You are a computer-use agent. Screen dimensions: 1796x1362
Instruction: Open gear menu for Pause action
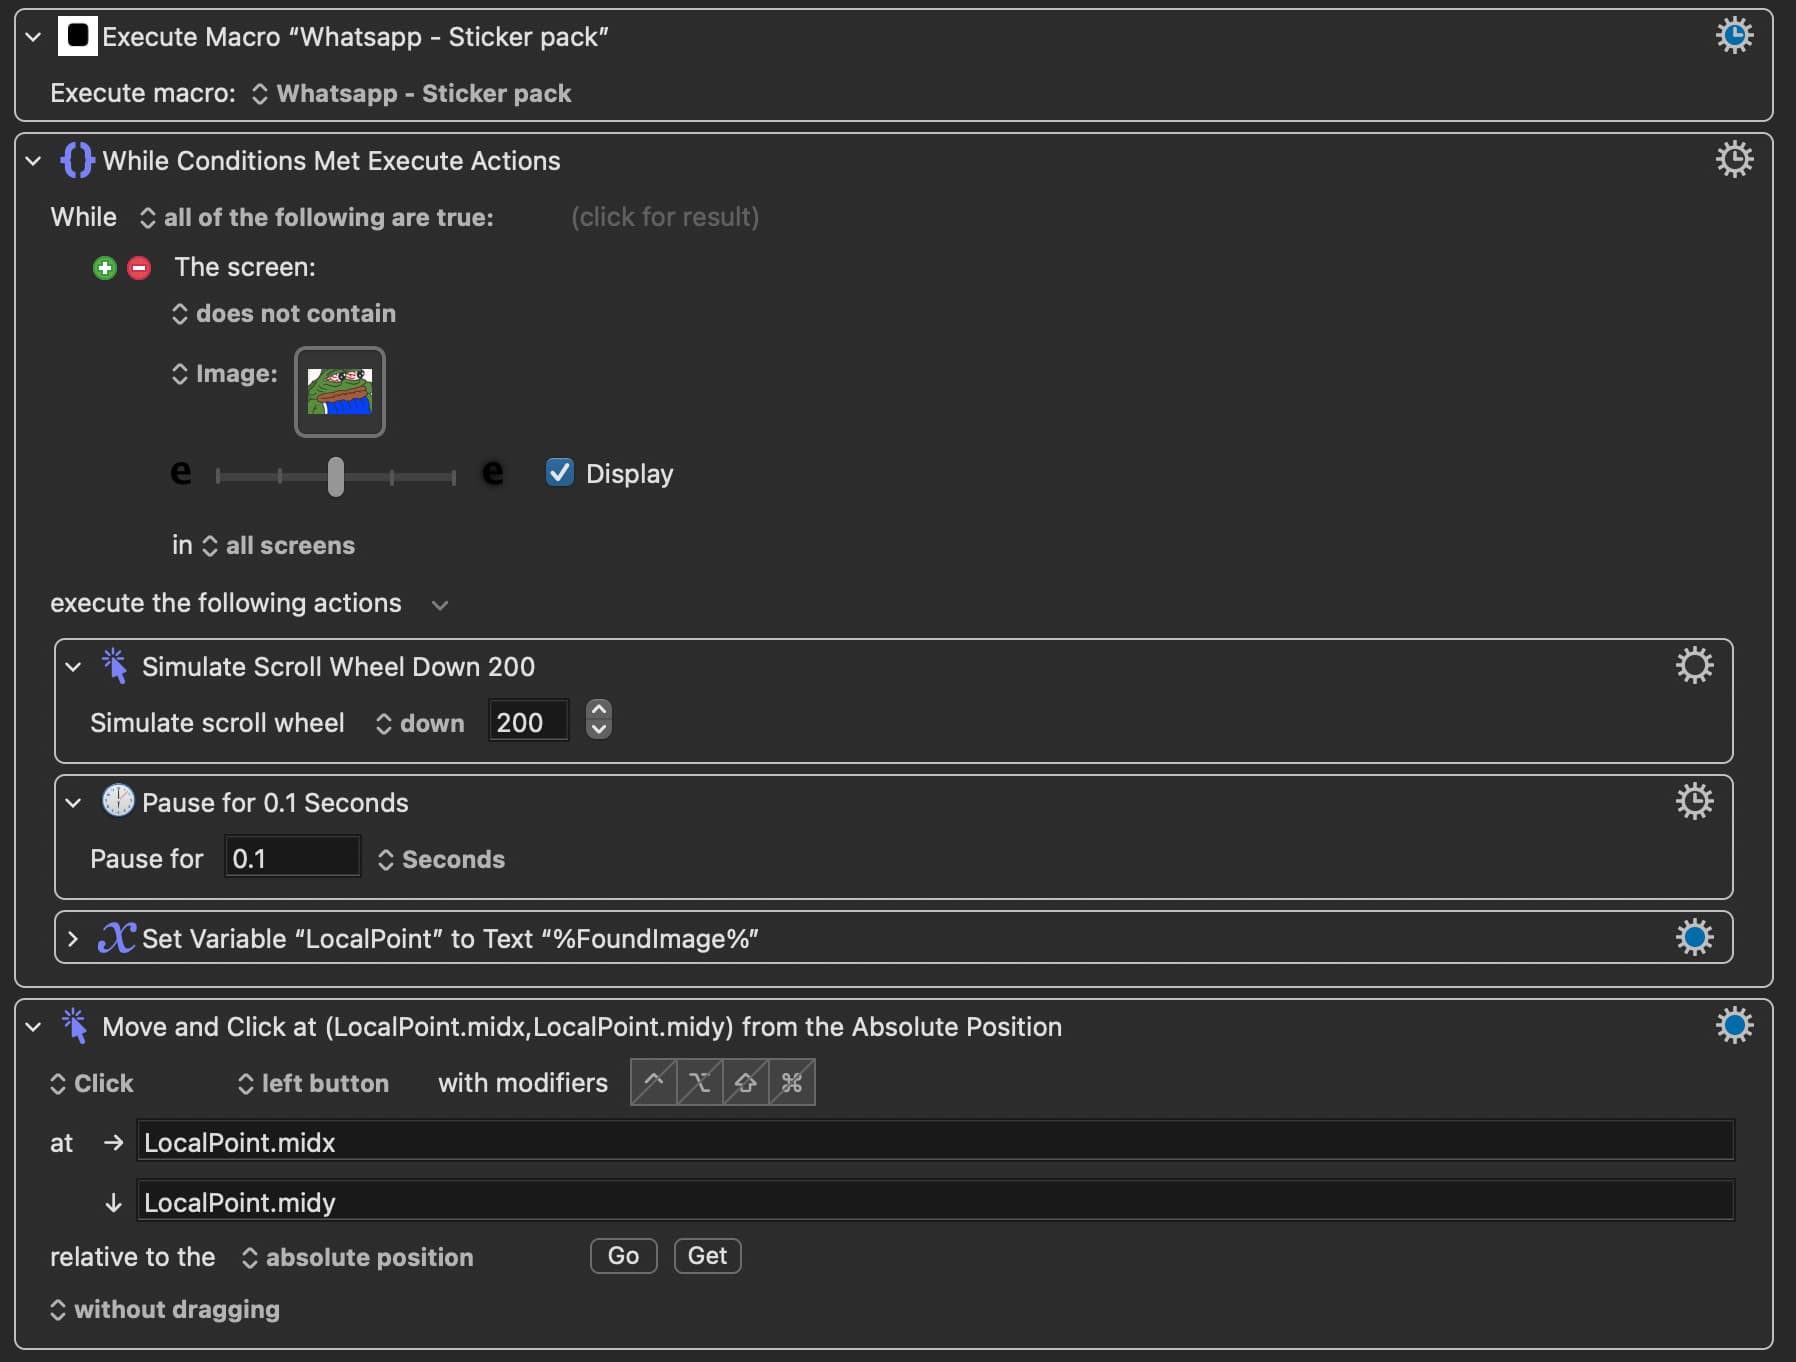click(x=1694, y=802)
